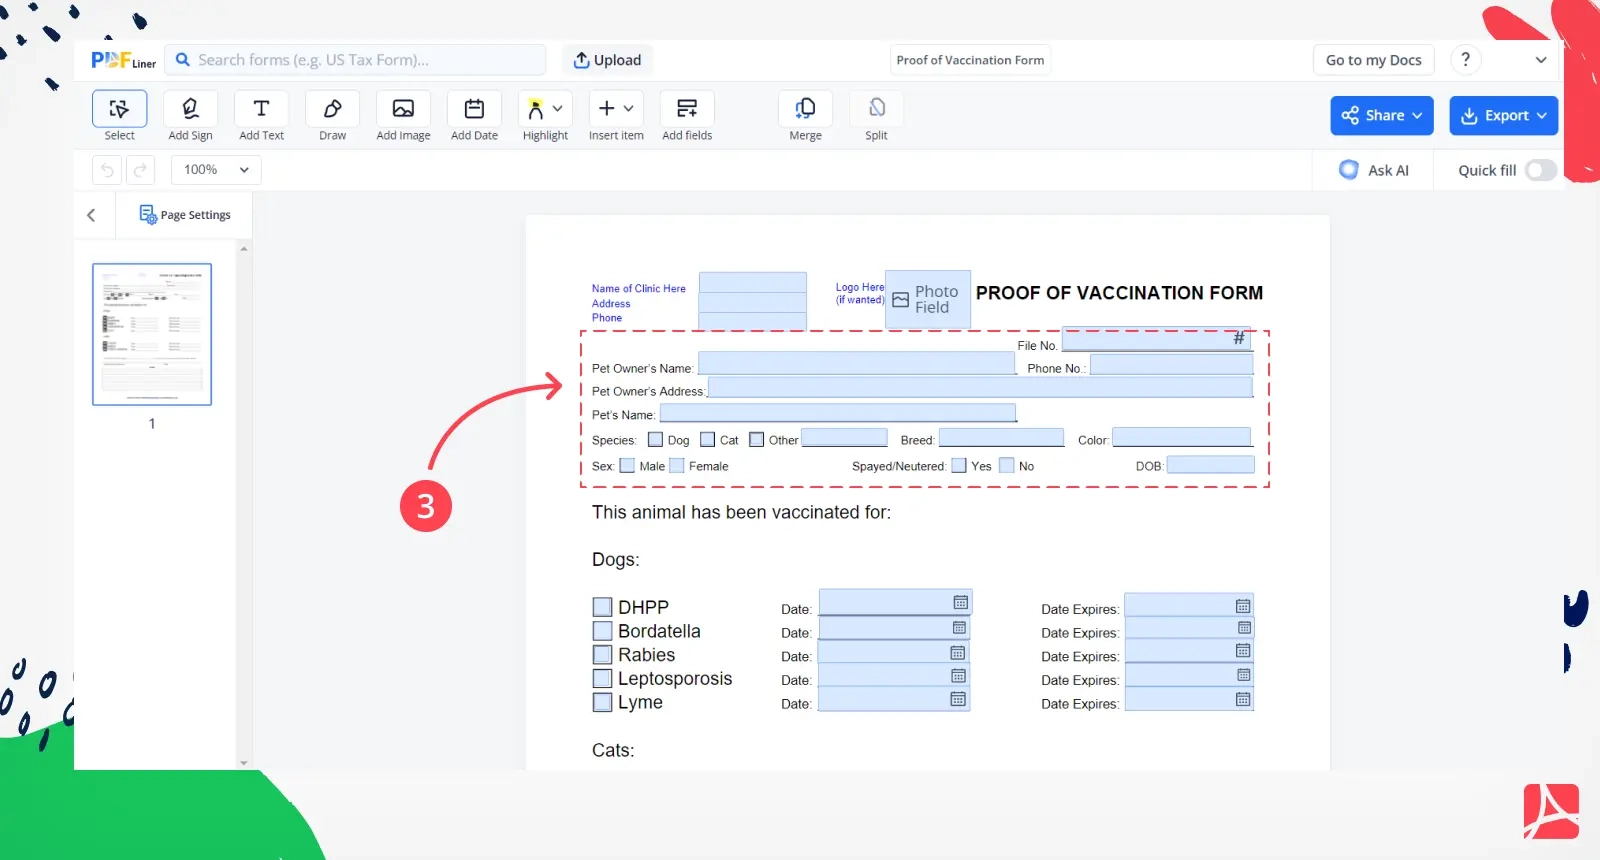Click the Photo Field image placeholder
This screenshot has width=1600, height=860.
coord(928,299)
